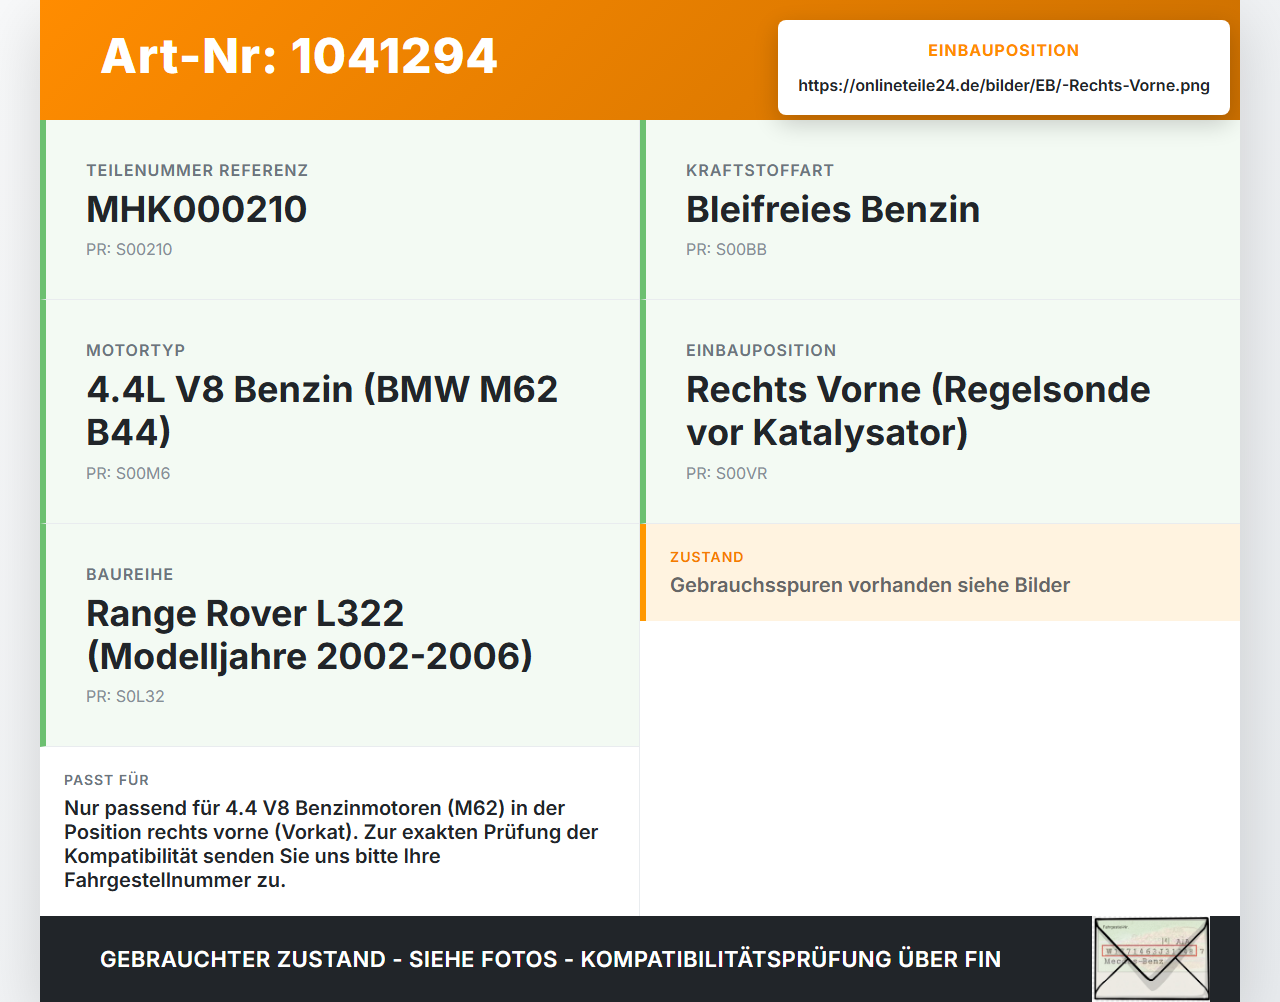Image resolution: width=1280 pixels, height=1002 pixels.
Task: Select Rechts Vorne (Regelsonde vor Katalysator)
Action: pos(918,410)
